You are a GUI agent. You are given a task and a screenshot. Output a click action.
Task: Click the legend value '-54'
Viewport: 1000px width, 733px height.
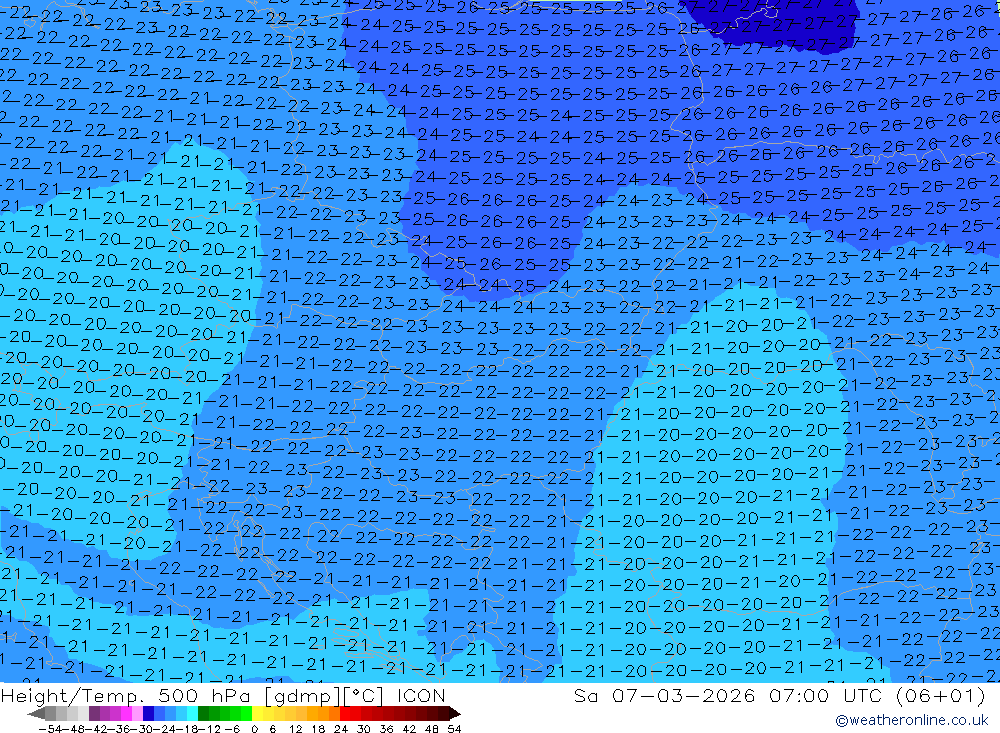50,729
